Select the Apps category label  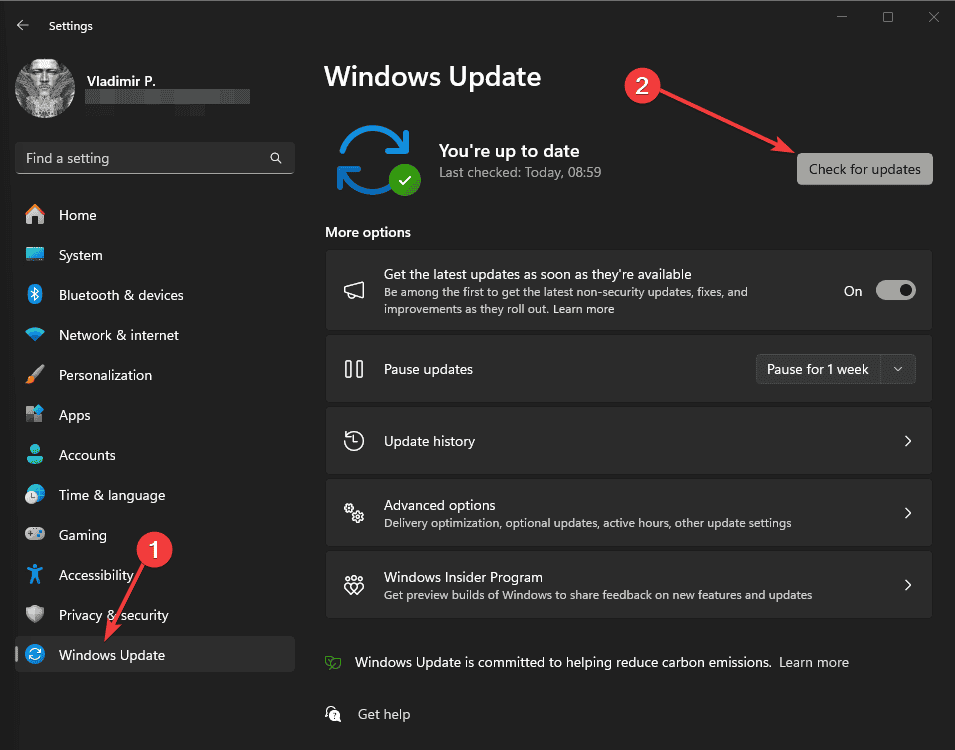(x=74, y=416)
